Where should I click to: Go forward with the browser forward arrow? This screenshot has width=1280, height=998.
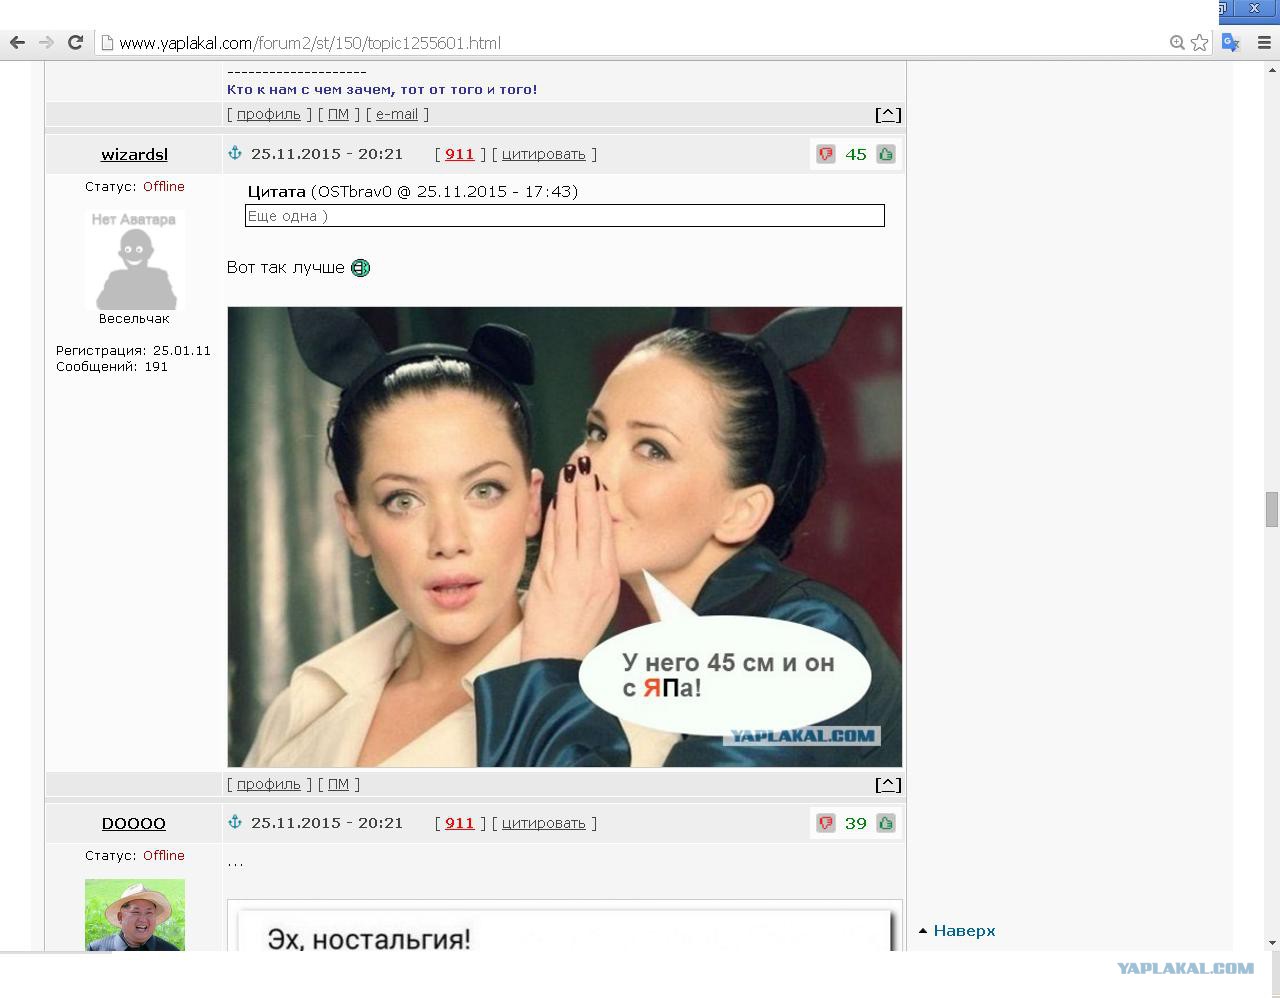coord(46,42)
